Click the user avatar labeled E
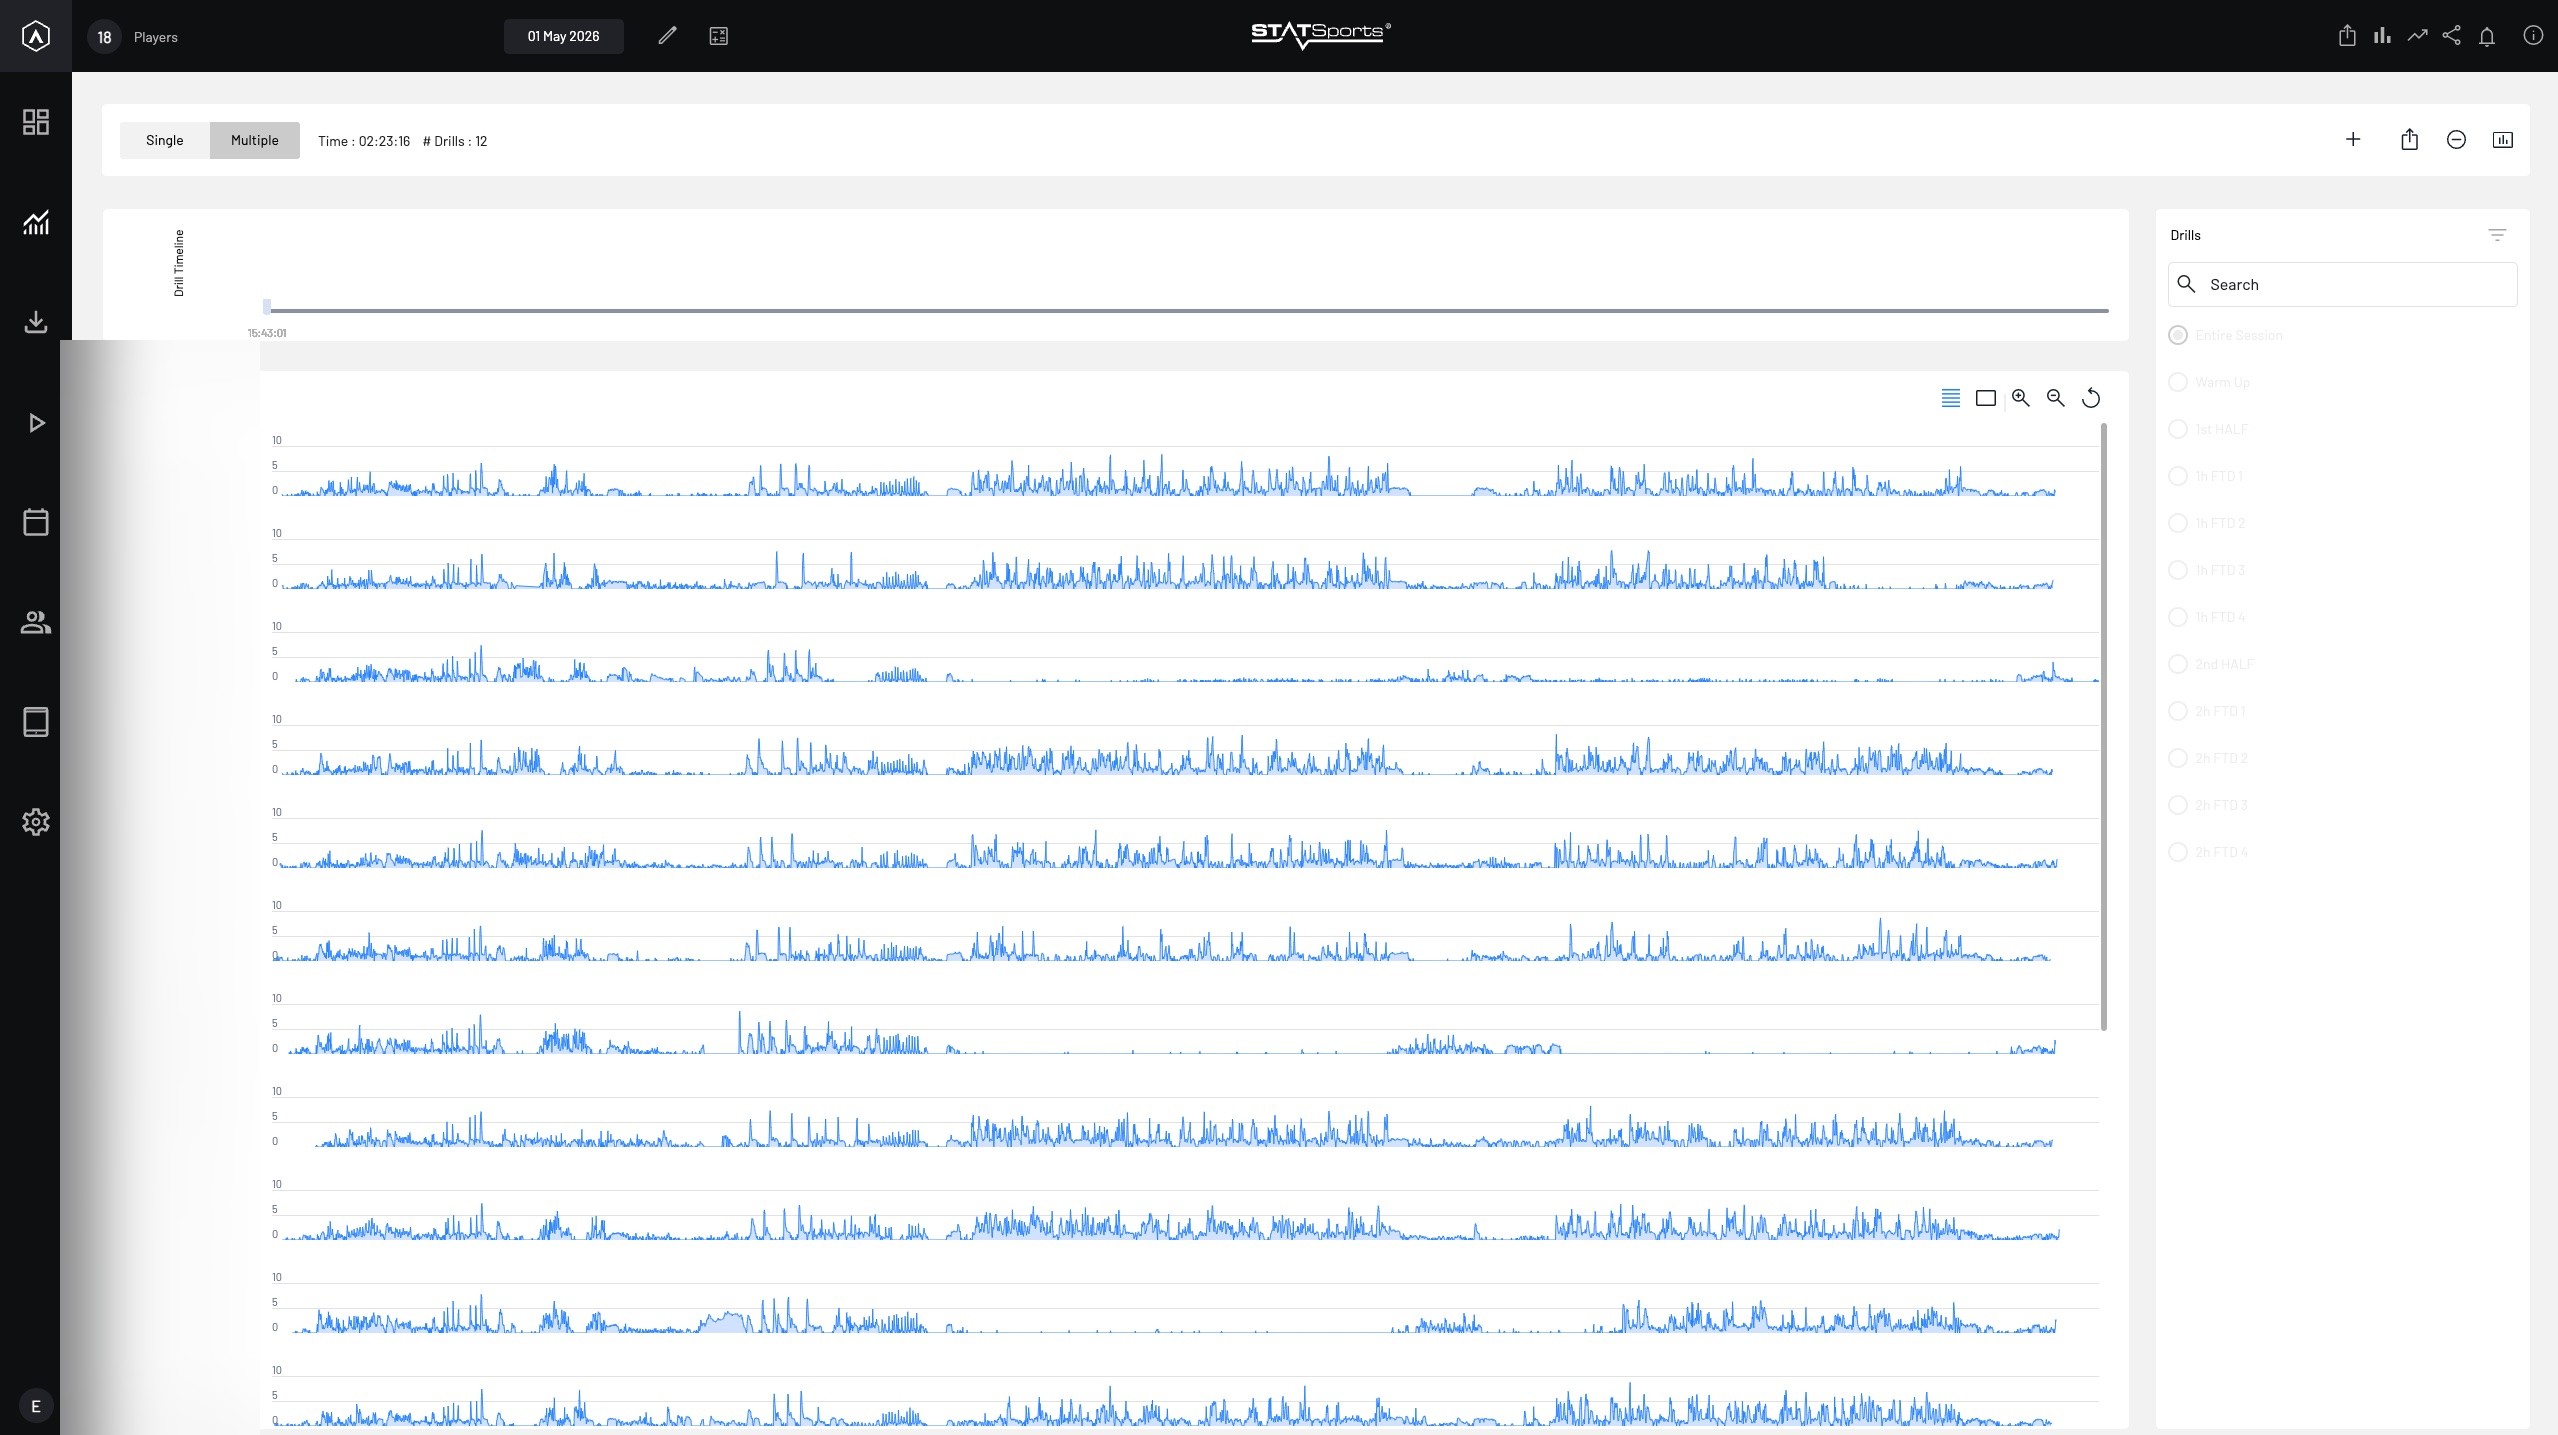 tap(36, 1406)
